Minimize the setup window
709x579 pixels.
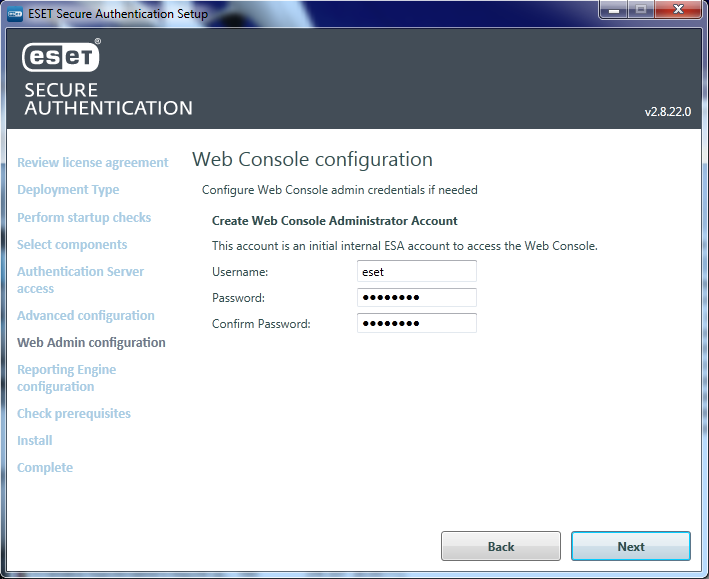point(614,9)
